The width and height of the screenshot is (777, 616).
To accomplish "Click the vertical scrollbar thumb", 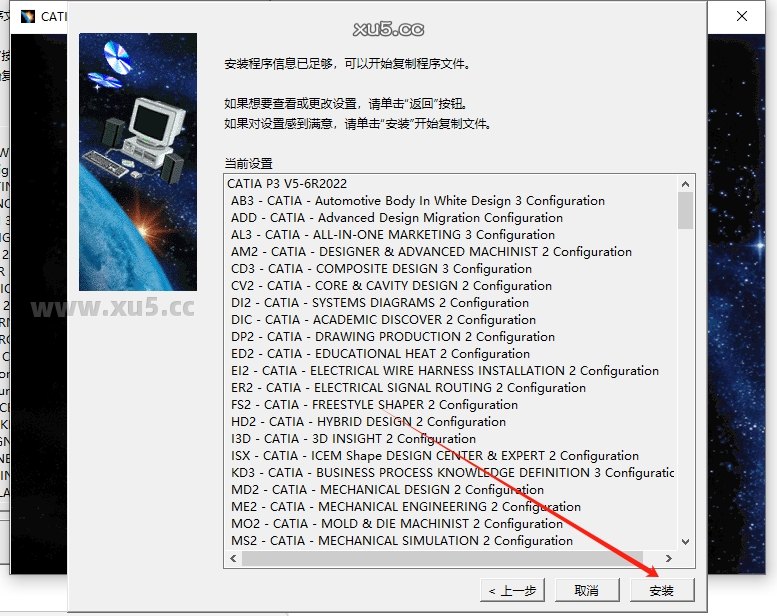I will [685, 211].
